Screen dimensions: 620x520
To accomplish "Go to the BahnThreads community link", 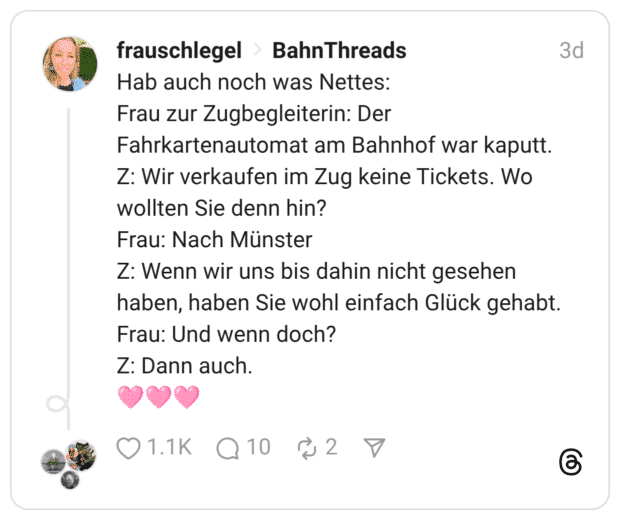I will 339,50.
